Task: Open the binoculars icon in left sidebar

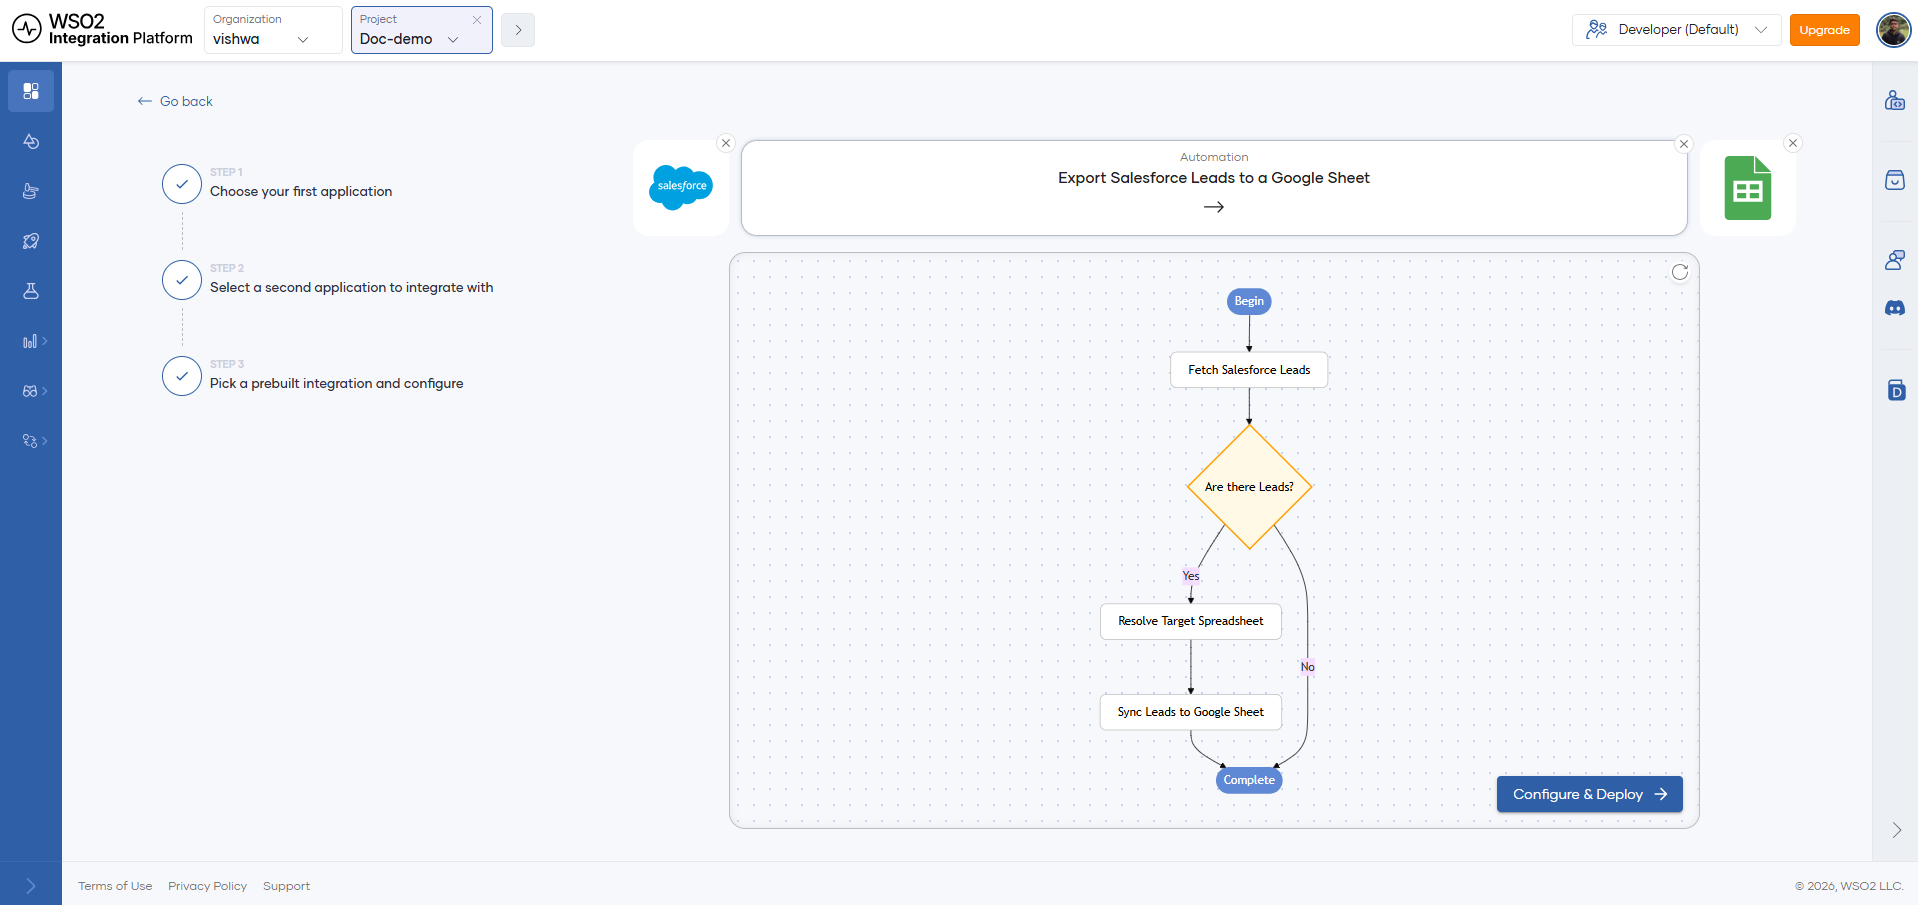Action: pos(31,391)
